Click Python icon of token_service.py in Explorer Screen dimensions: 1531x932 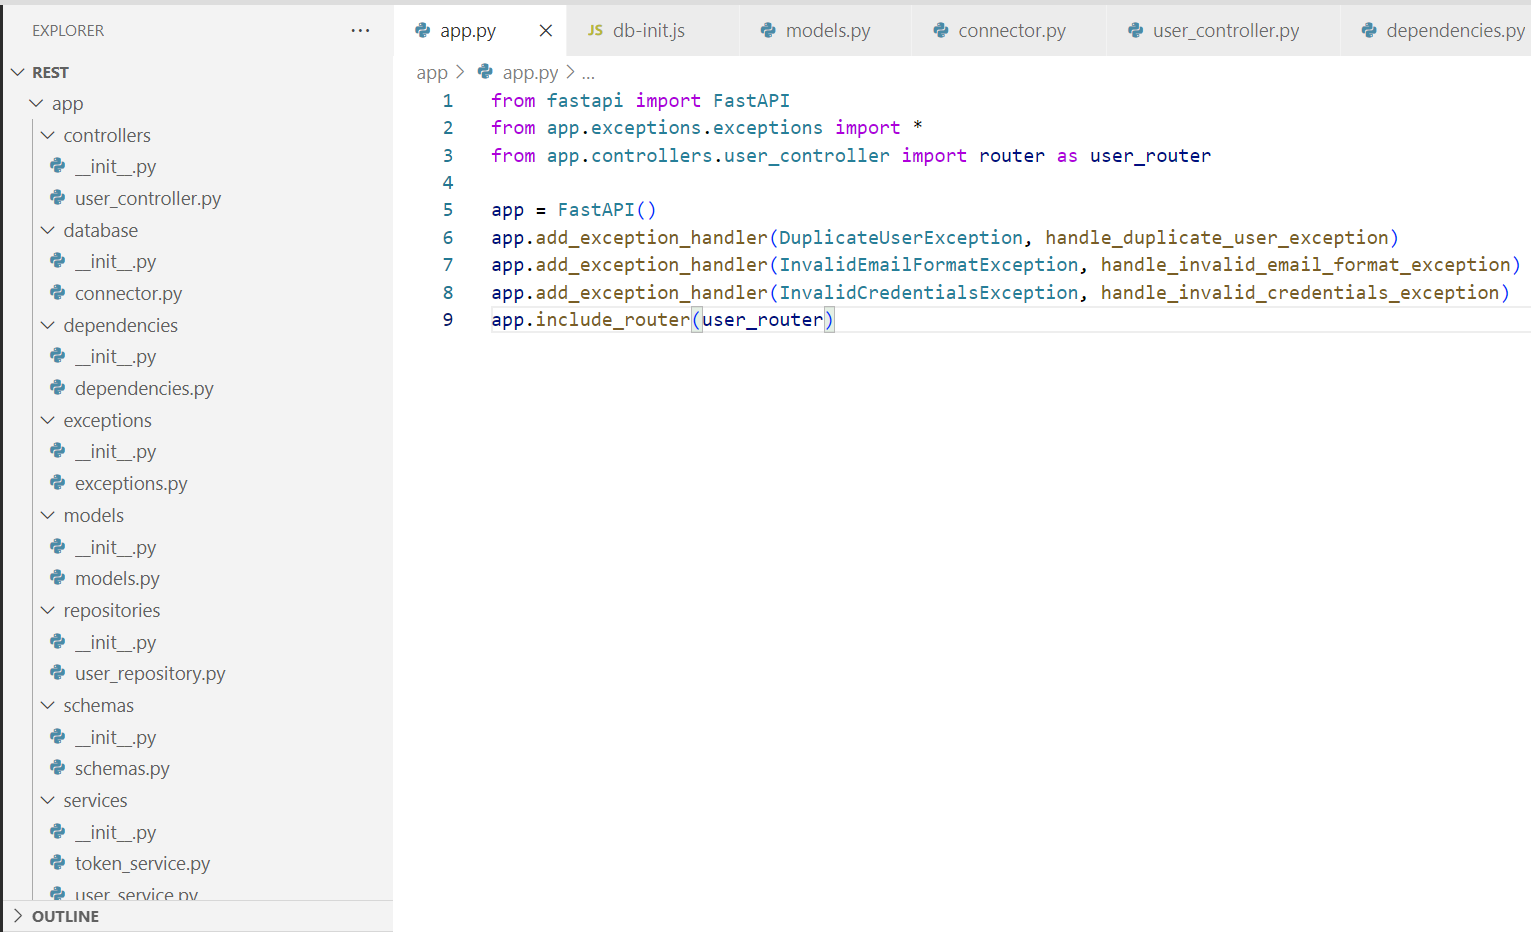[58, 863]
